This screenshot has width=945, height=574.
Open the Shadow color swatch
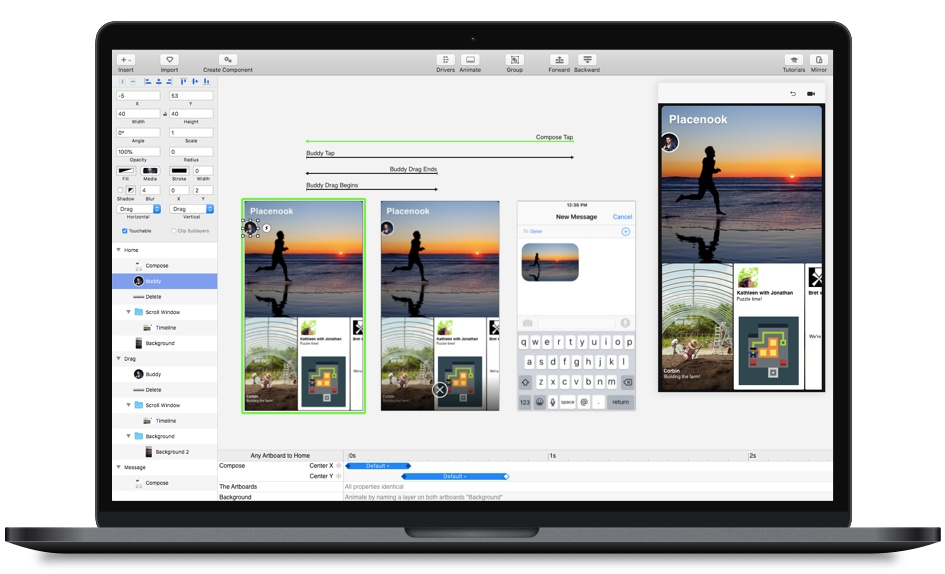tap(131, 191)
